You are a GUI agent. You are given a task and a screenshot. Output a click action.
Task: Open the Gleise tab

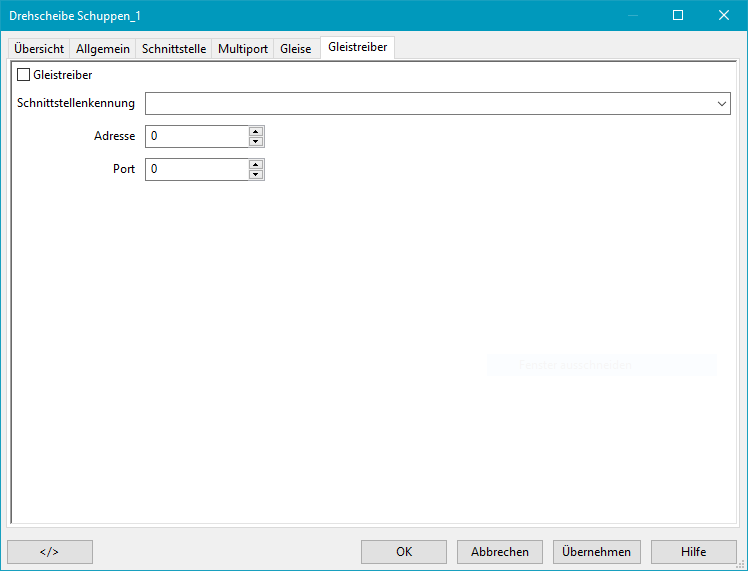click(296, 49)
